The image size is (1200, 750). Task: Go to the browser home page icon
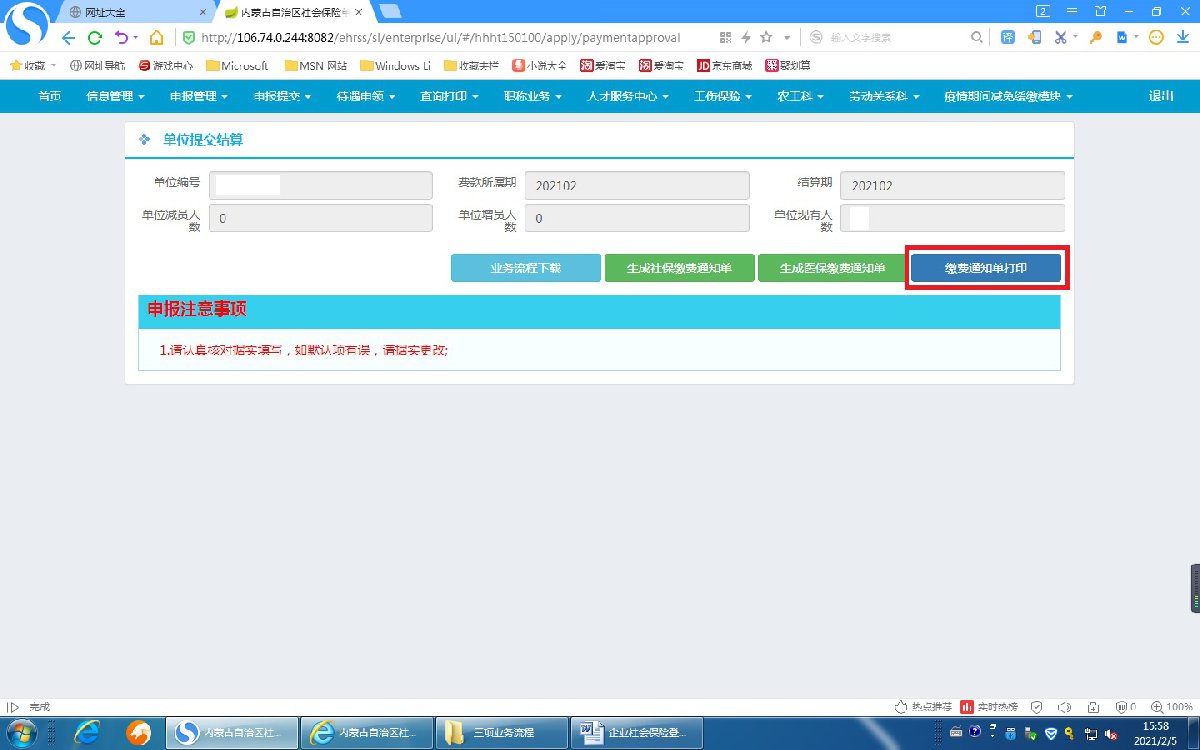156,38
